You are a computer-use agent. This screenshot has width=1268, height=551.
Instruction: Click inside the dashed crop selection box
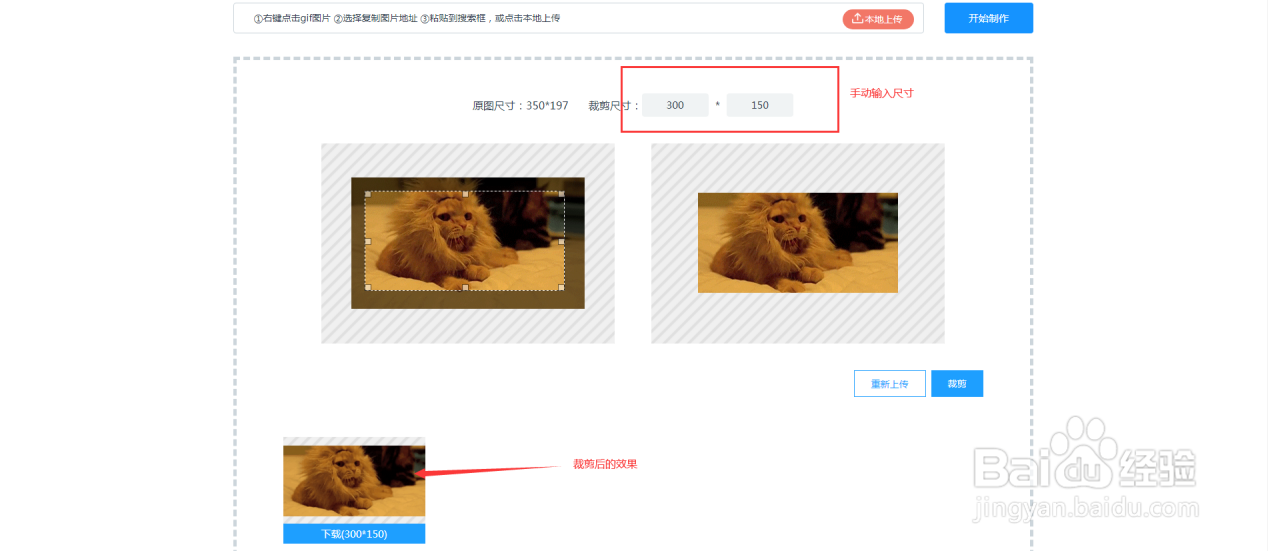(x=465, y=241)
